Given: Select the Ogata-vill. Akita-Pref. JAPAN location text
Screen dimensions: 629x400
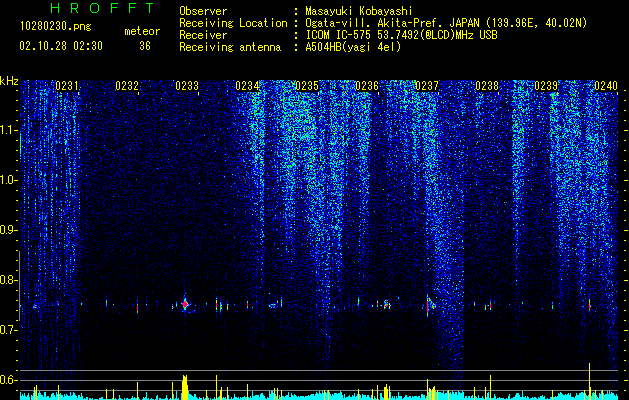Looking at the screenshot, I should pyautogui.click(x=446, y=23).
